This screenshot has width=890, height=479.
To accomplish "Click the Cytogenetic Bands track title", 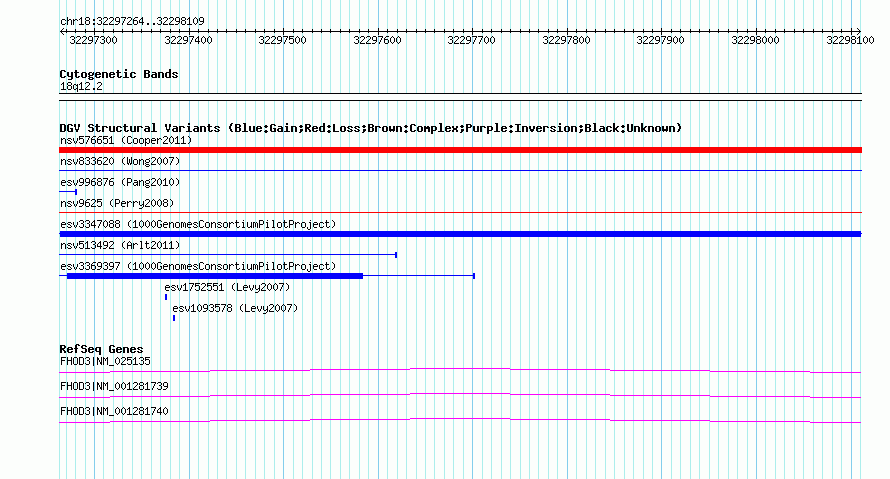I will click(119, 74).
